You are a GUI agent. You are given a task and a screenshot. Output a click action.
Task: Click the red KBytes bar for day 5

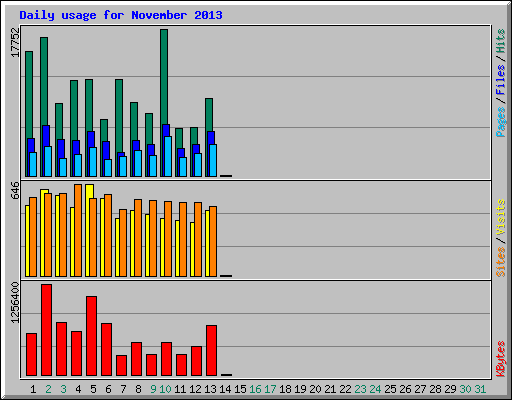click(91, 336)
